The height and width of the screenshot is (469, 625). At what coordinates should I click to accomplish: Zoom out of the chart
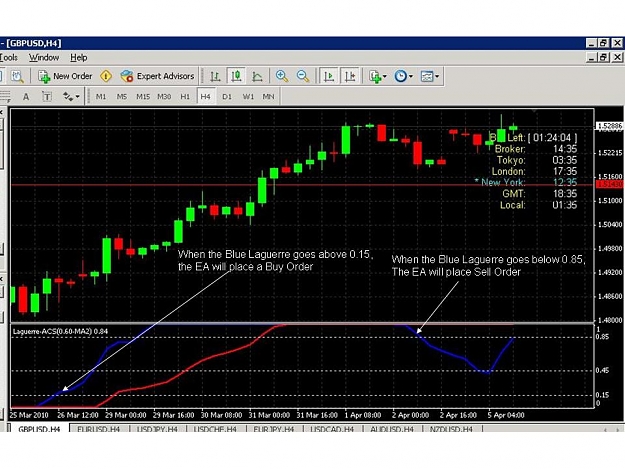[303, 76]
